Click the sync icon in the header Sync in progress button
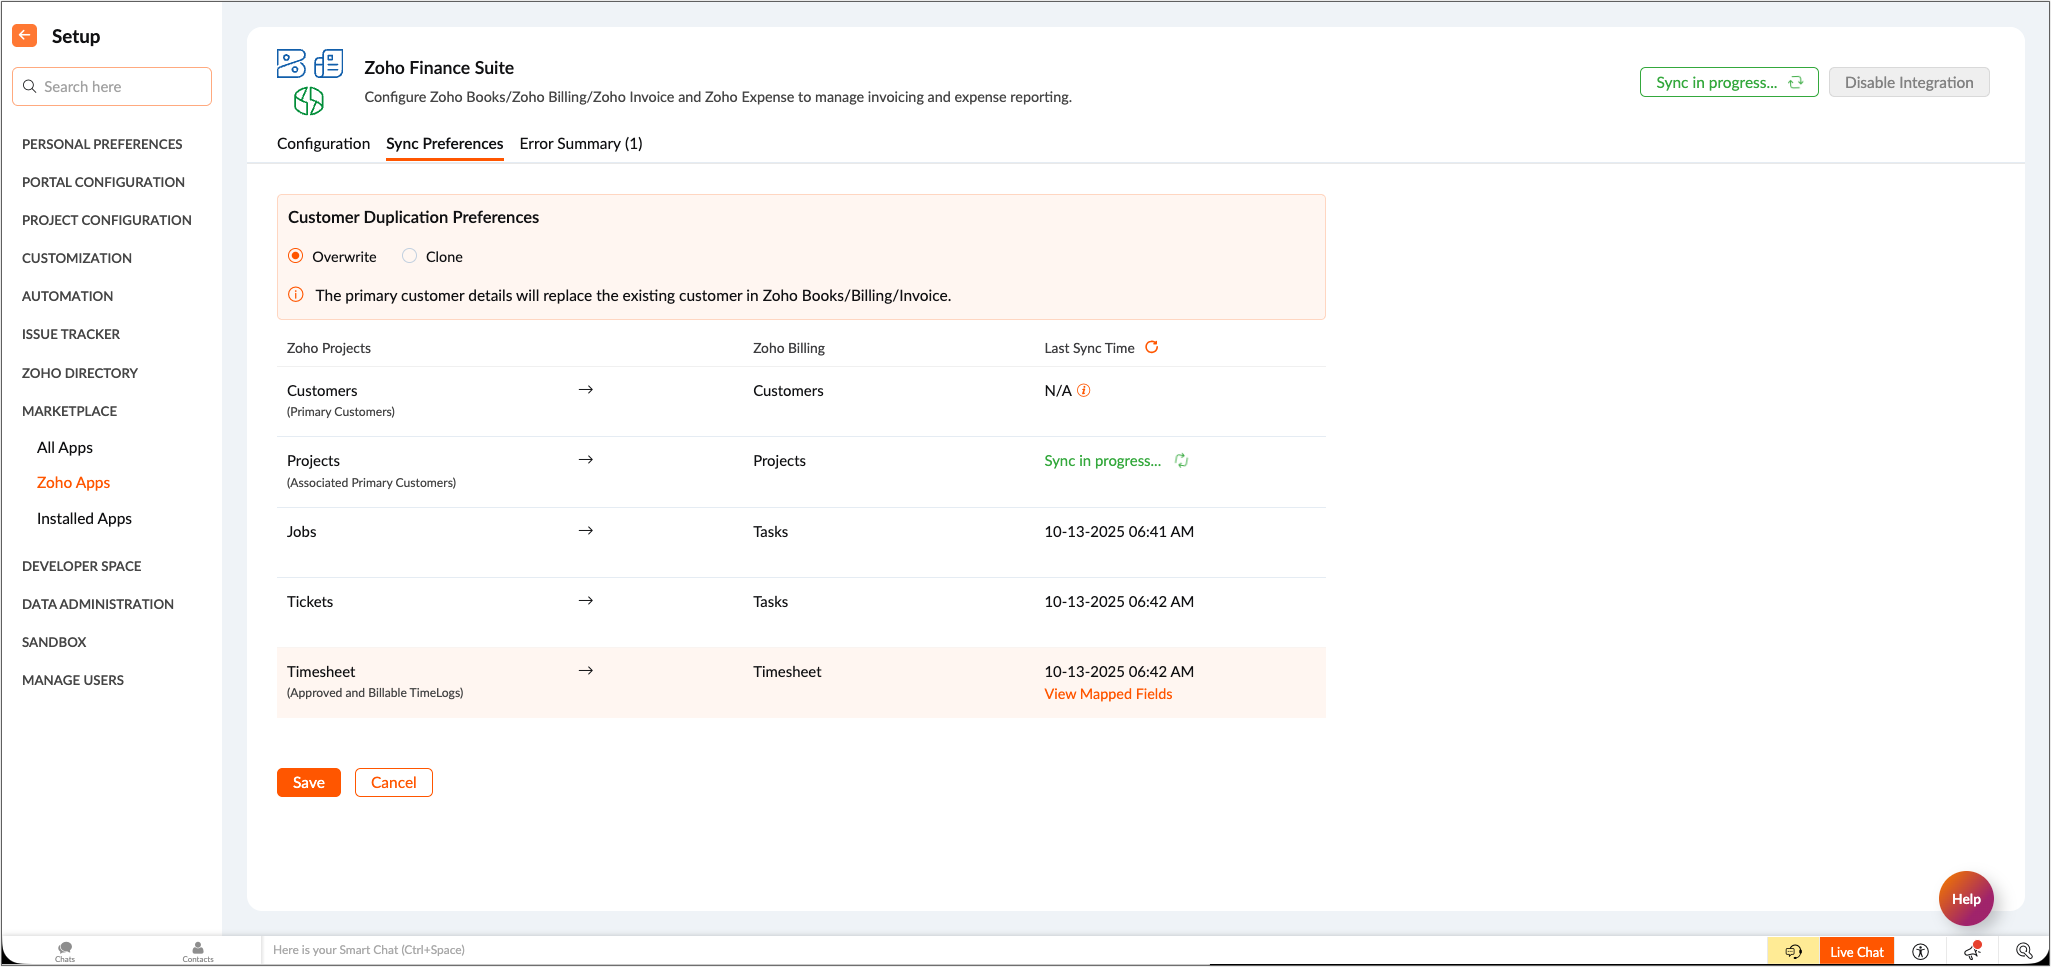Image resolution: width=2051 pixels, height=967 pixels. (1796, 83)
